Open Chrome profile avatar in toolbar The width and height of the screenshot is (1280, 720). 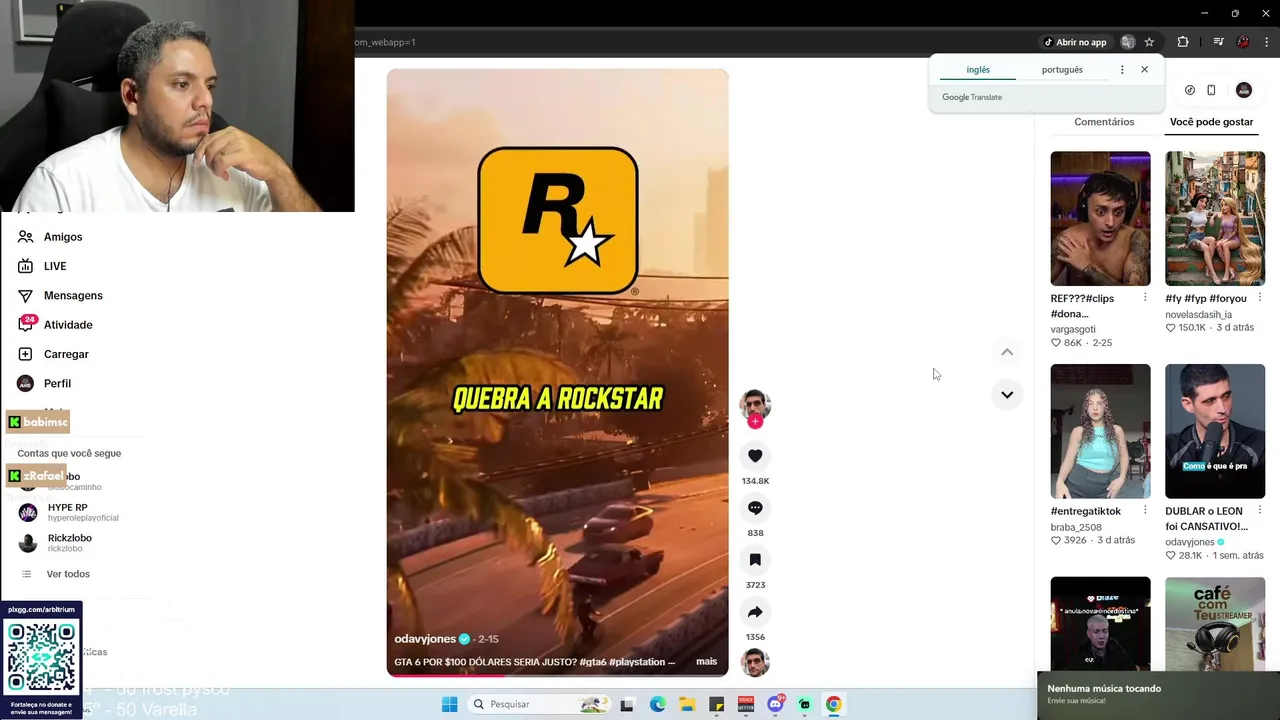[1243, 42]
